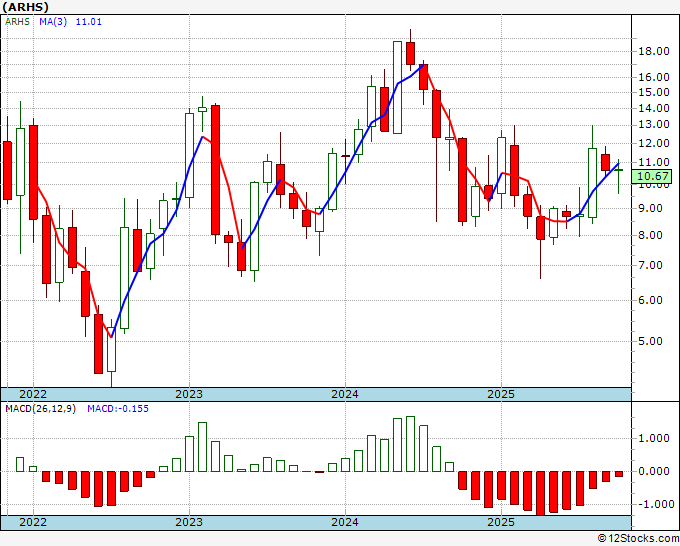The width and height of the screenshot is (680, 546).
Task: Click the 2024 label on price chart axis
Action: 345,394
